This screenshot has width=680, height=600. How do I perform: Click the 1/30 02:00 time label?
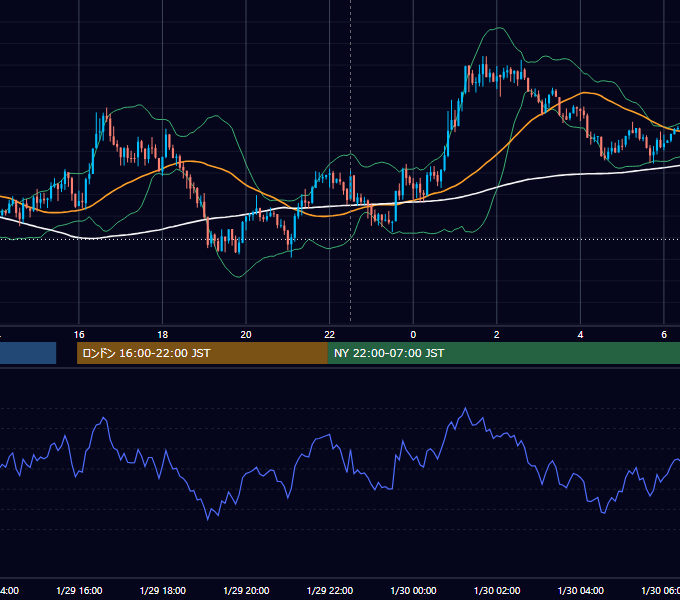tap(497, 590)
